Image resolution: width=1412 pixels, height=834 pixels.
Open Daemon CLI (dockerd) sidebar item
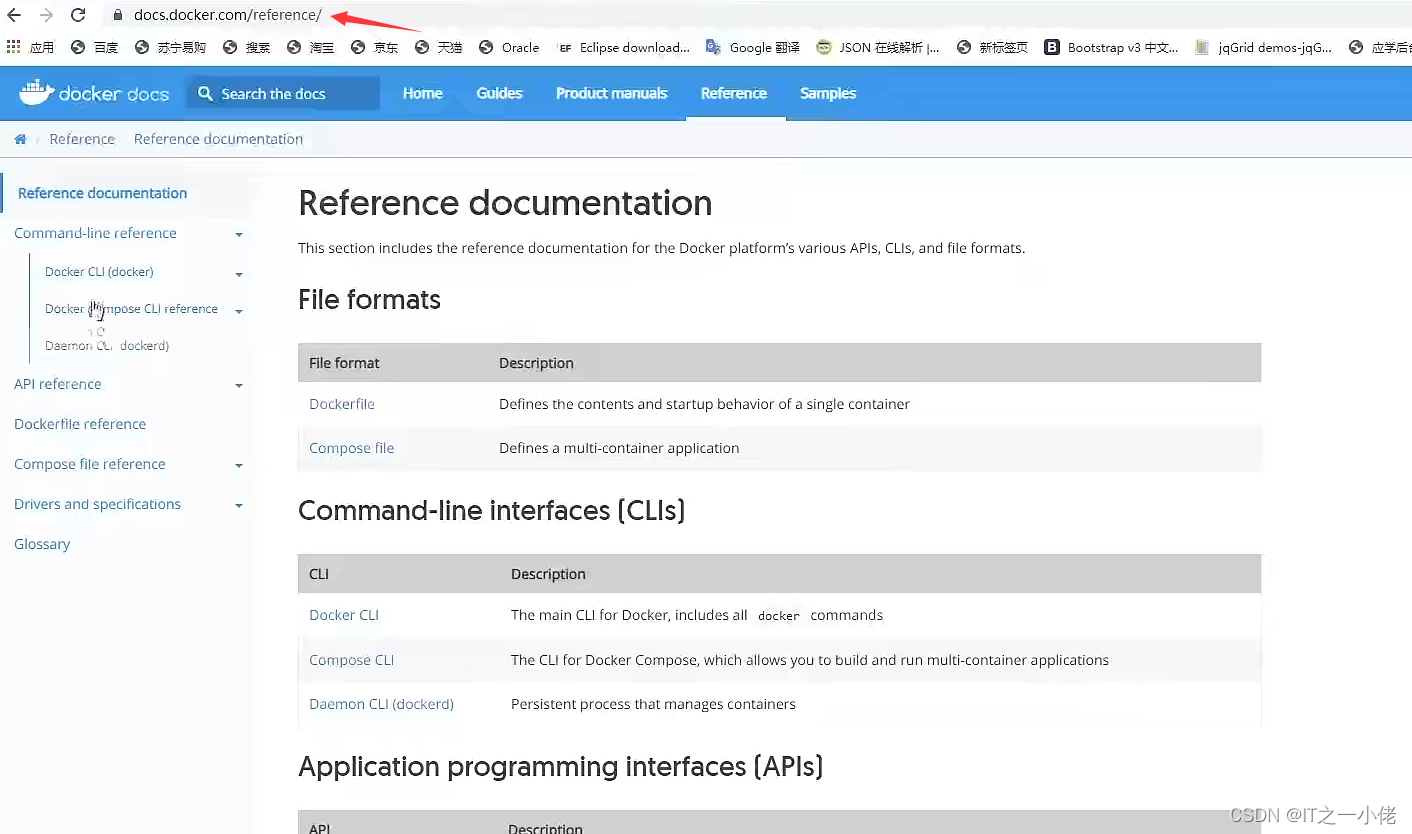[x=107, y=345]
